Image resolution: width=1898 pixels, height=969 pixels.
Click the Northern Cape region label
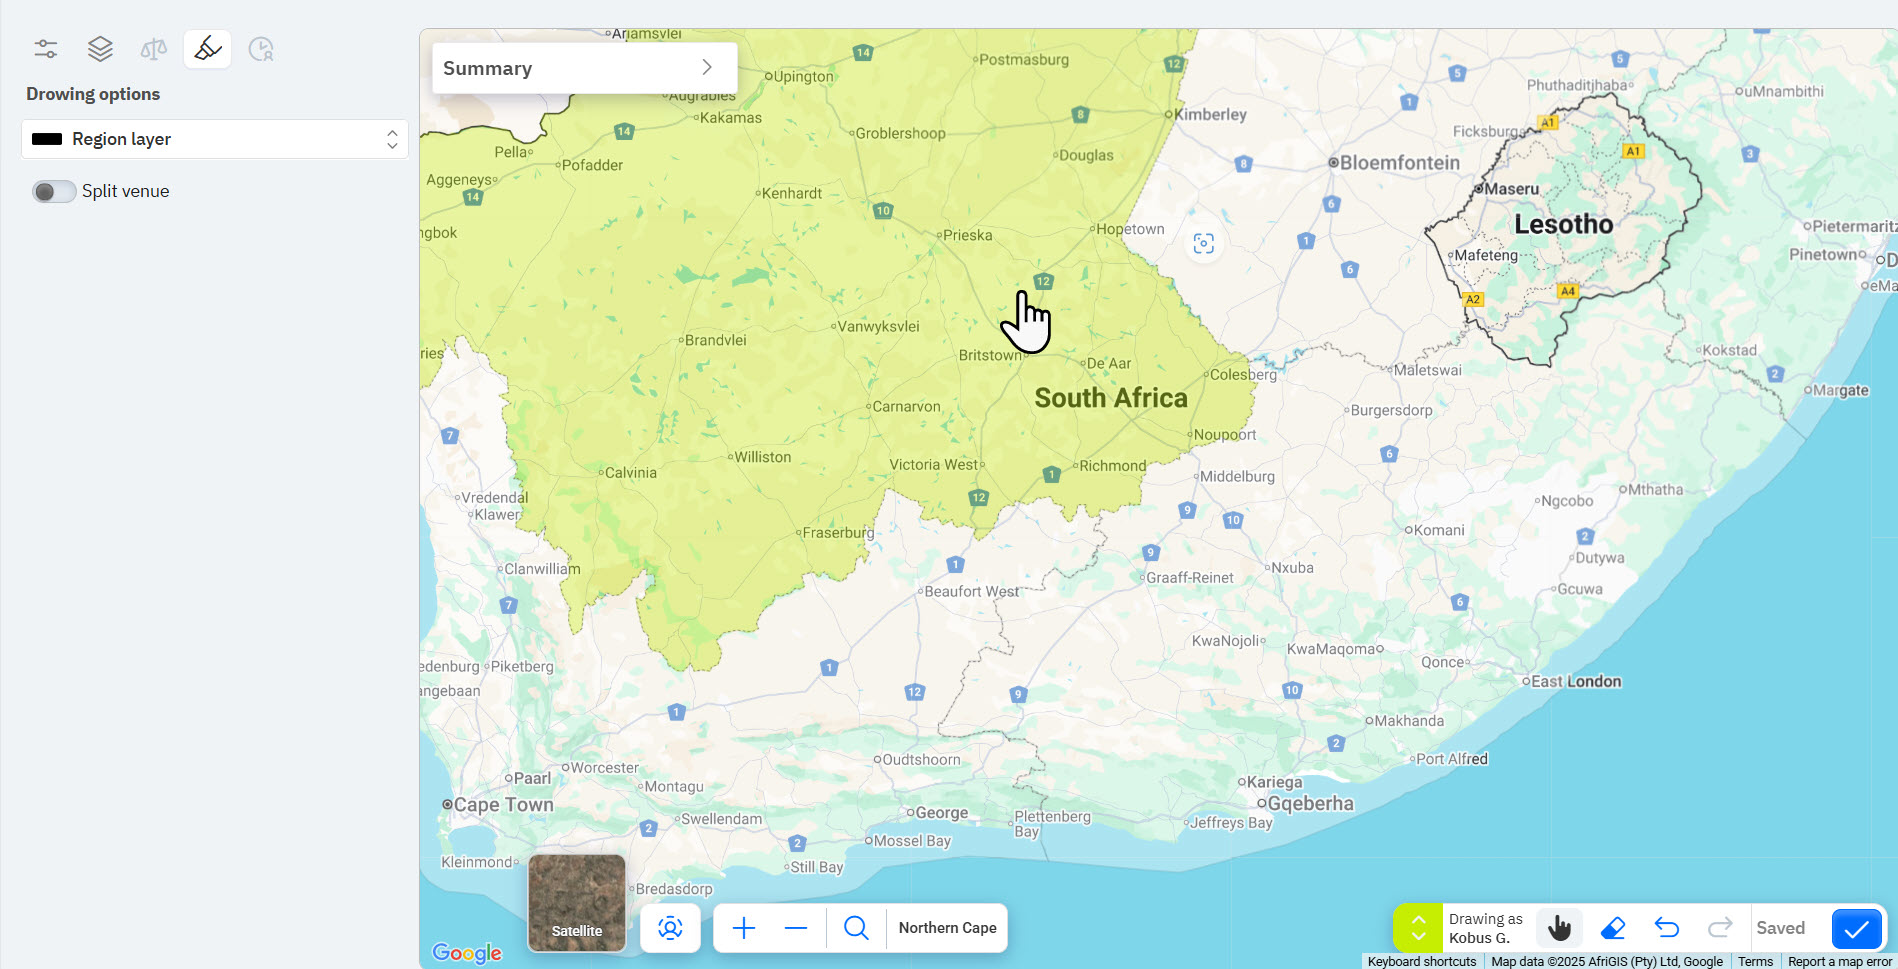[x=947, y=928]
